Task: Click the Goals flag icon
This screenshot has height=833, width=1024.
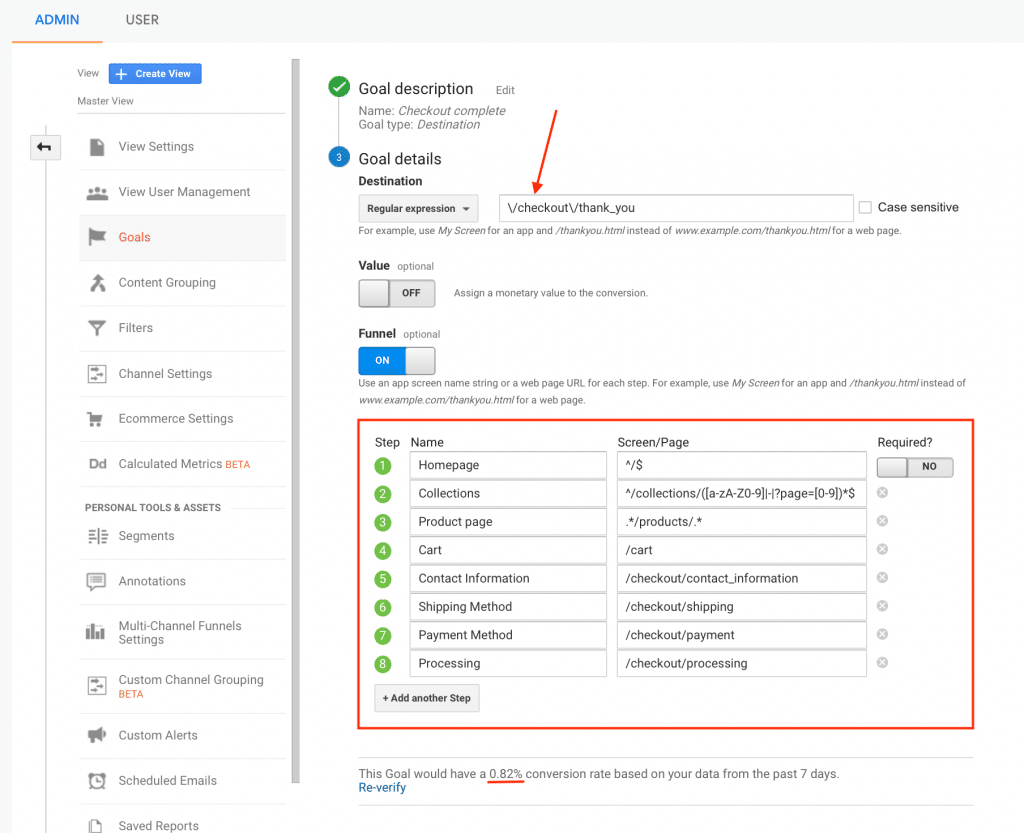Action: [97, 237]
